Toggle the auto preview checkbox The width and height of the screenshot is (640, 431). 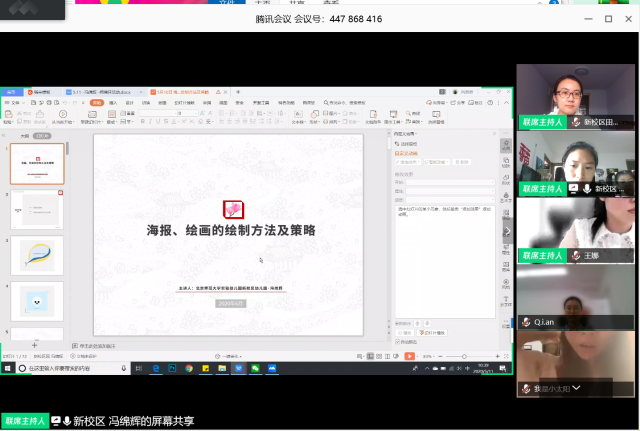click(x=398, y=342)
